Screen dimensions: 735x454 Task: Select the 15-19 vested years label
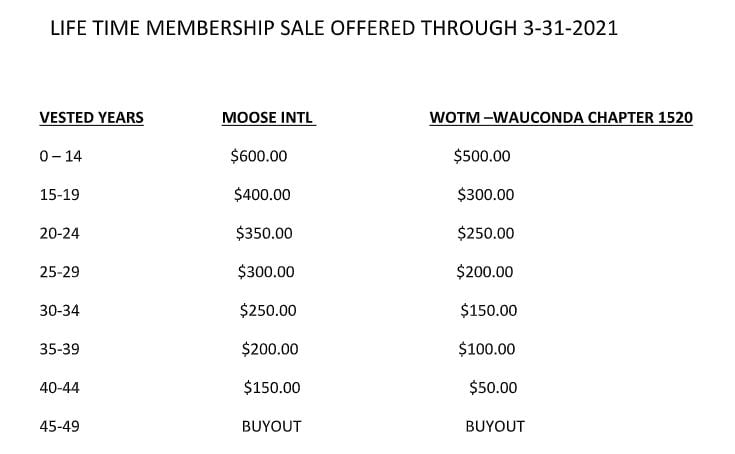point(59,195)
